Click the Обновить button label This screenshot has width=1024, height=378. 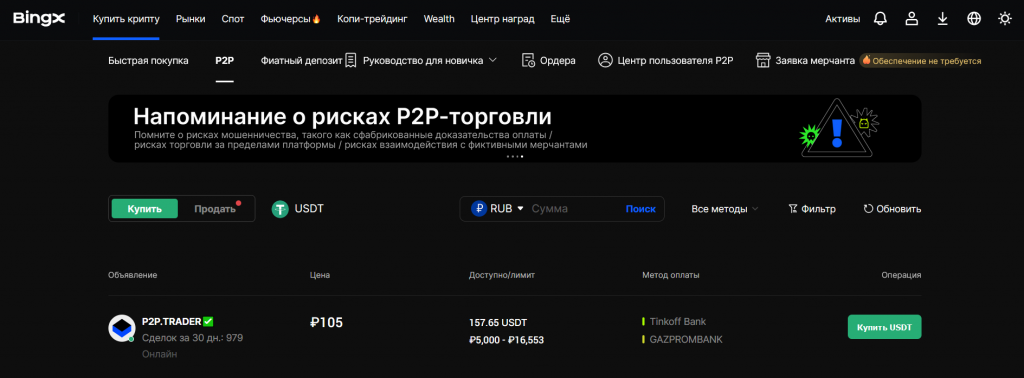tap(899, 209)
